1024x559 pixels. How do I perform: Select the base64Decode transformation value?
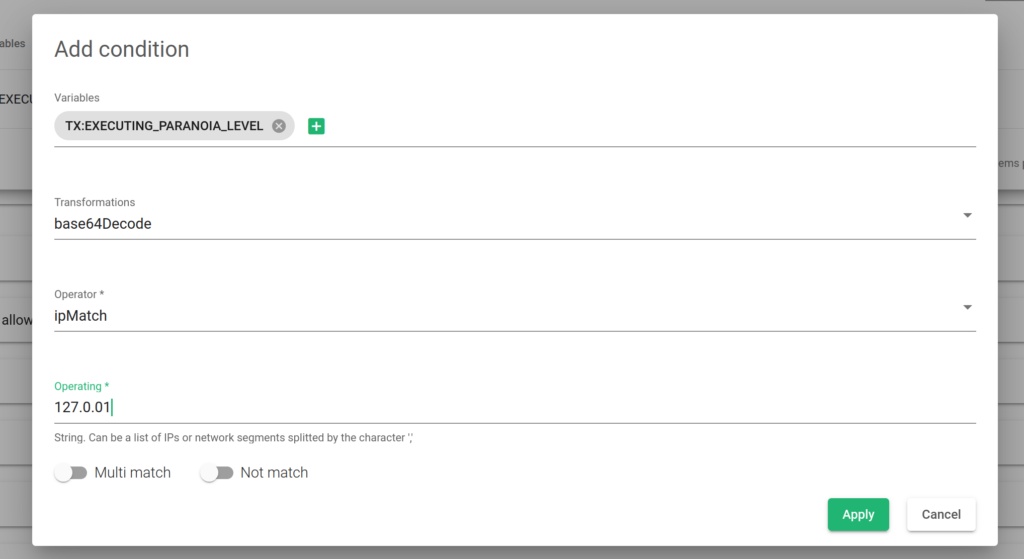tap(103, 224)
